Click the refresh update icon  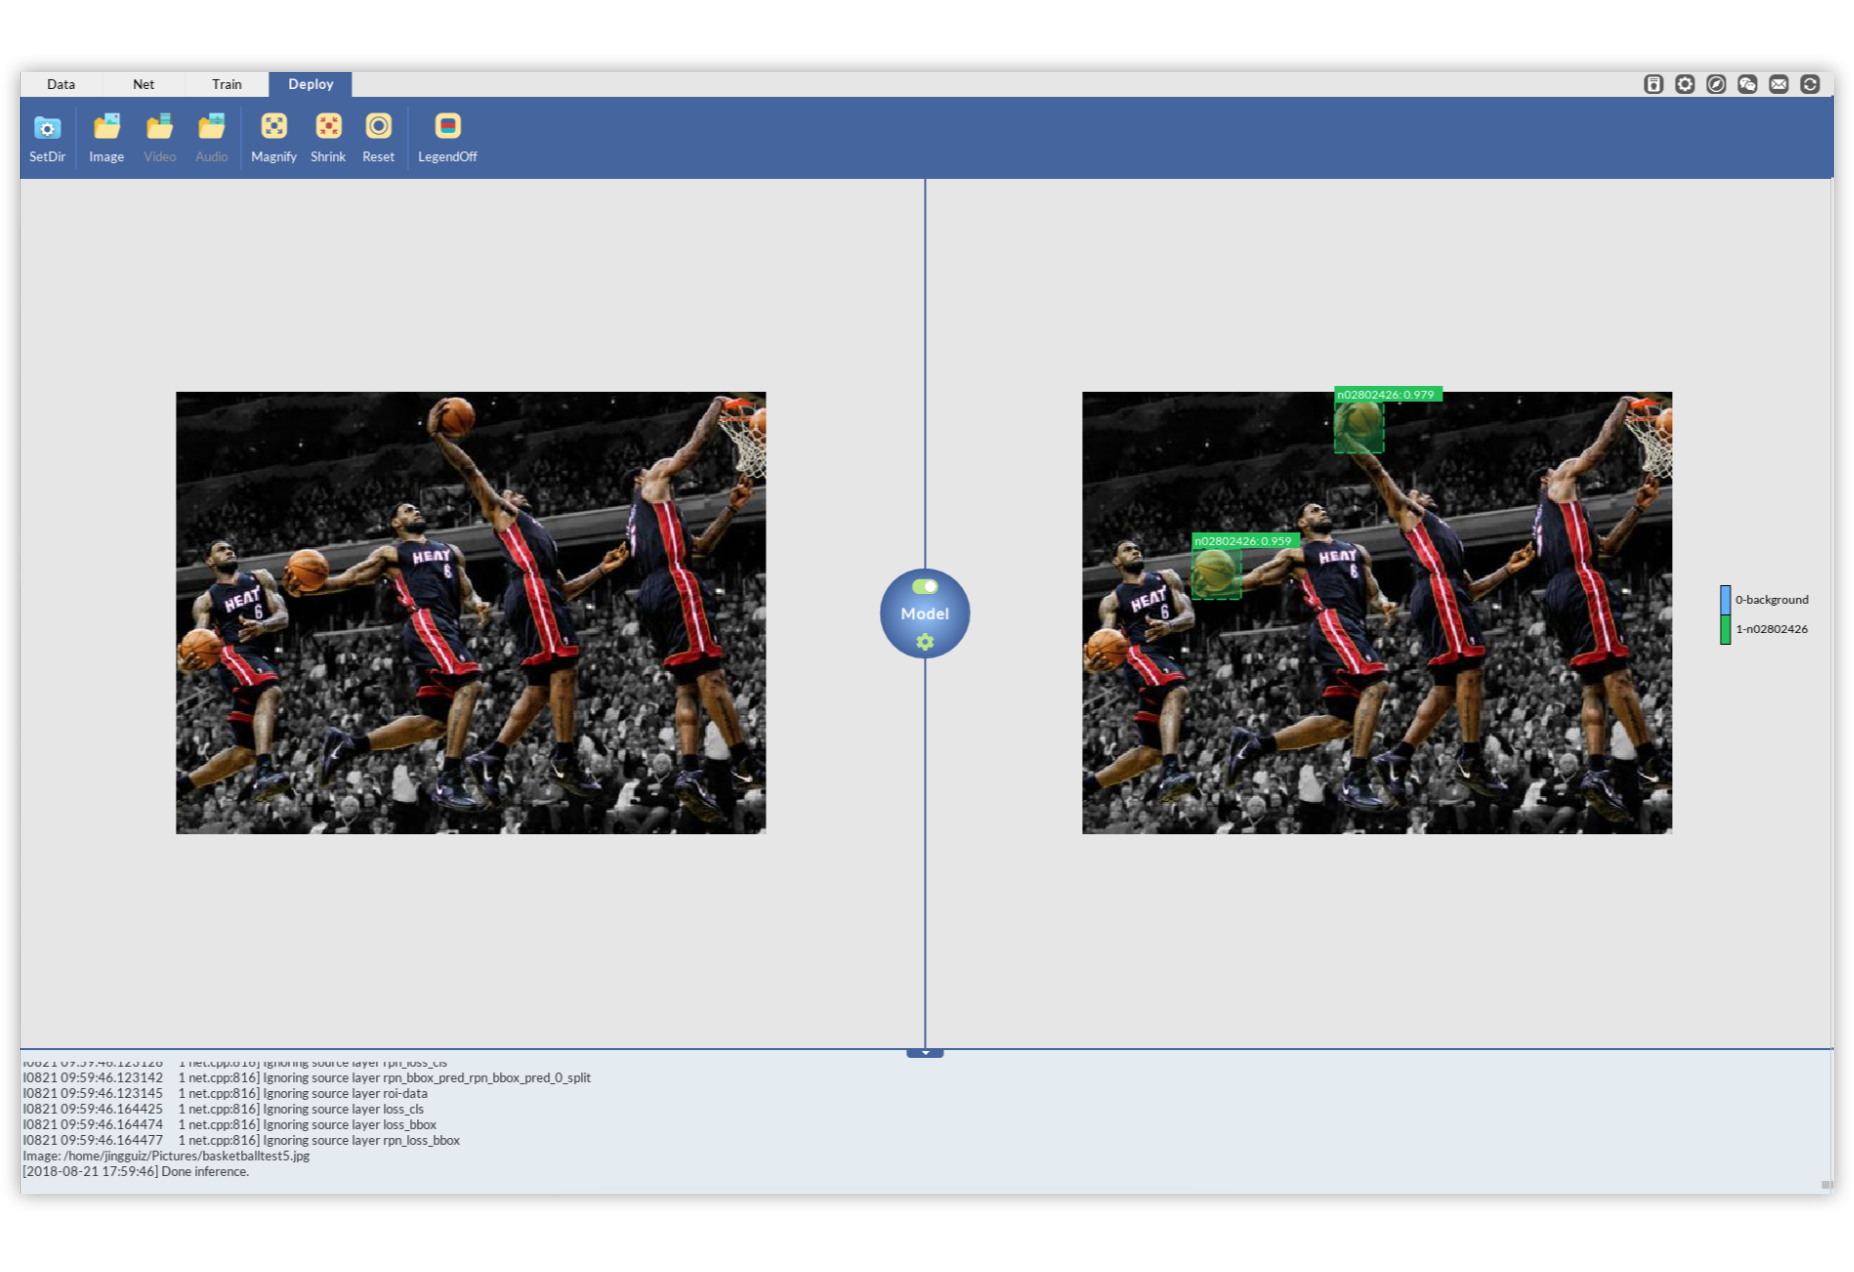(x=1809, y=84)
